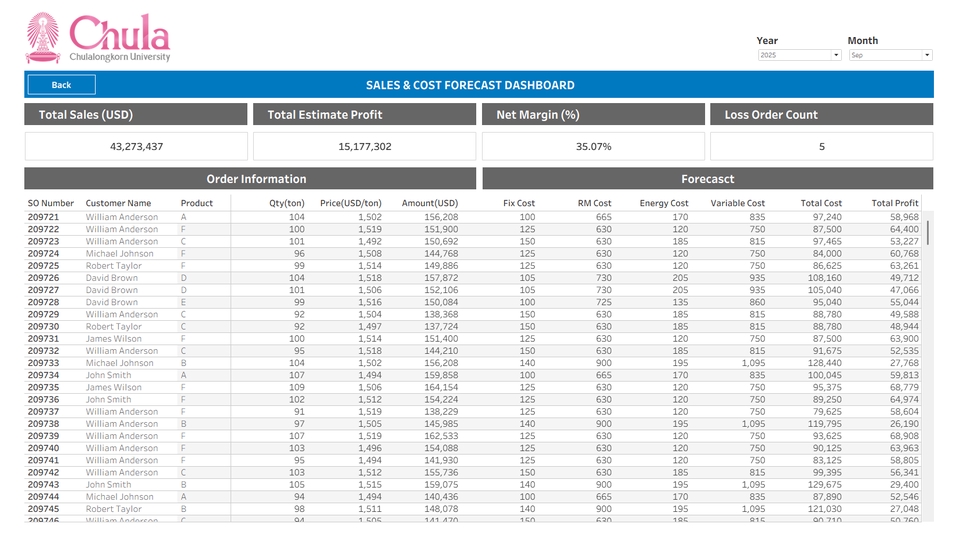Click the Chulalongkorn University logo

pyautogui.click(x=98, y=38)
